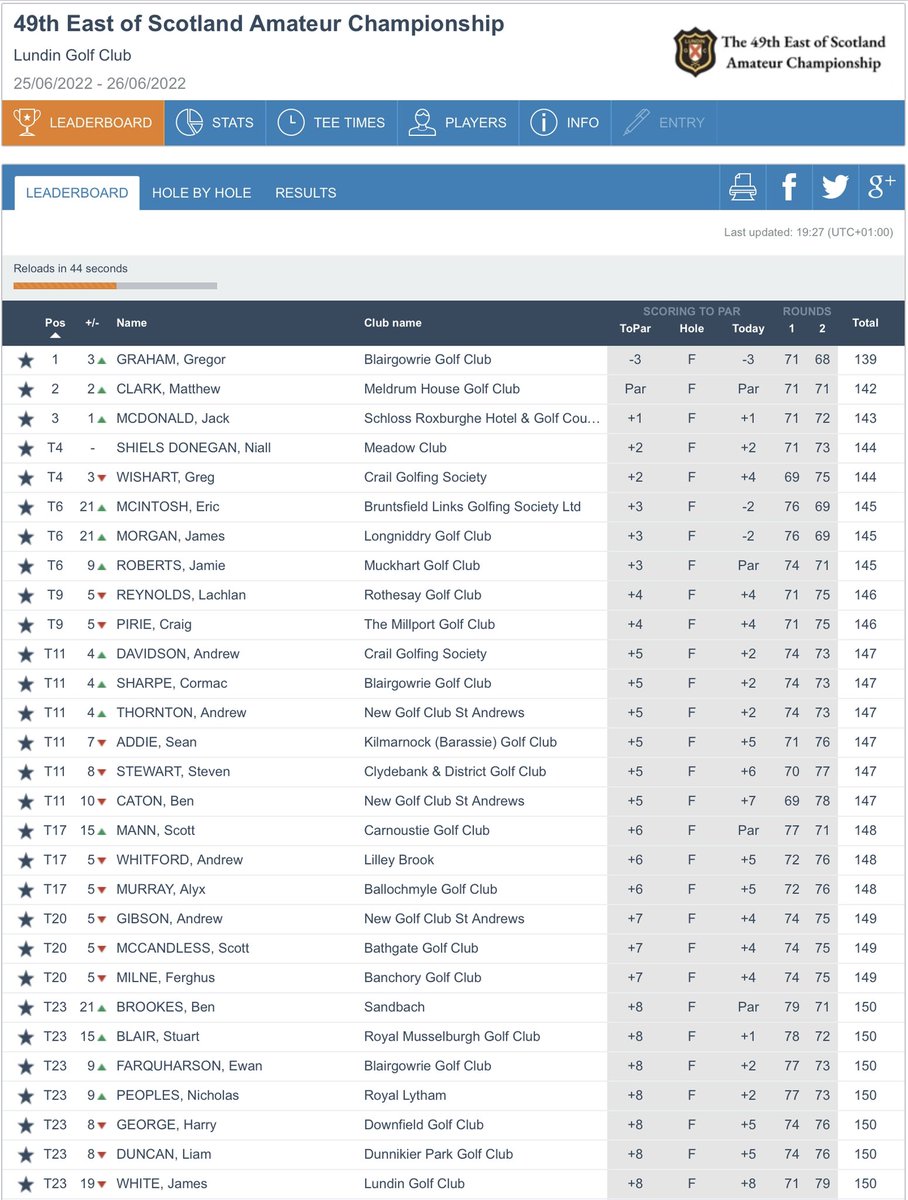The image size is (908, 1200).
Task: Favorite star for WISHART, Greg
Action: 26,478
